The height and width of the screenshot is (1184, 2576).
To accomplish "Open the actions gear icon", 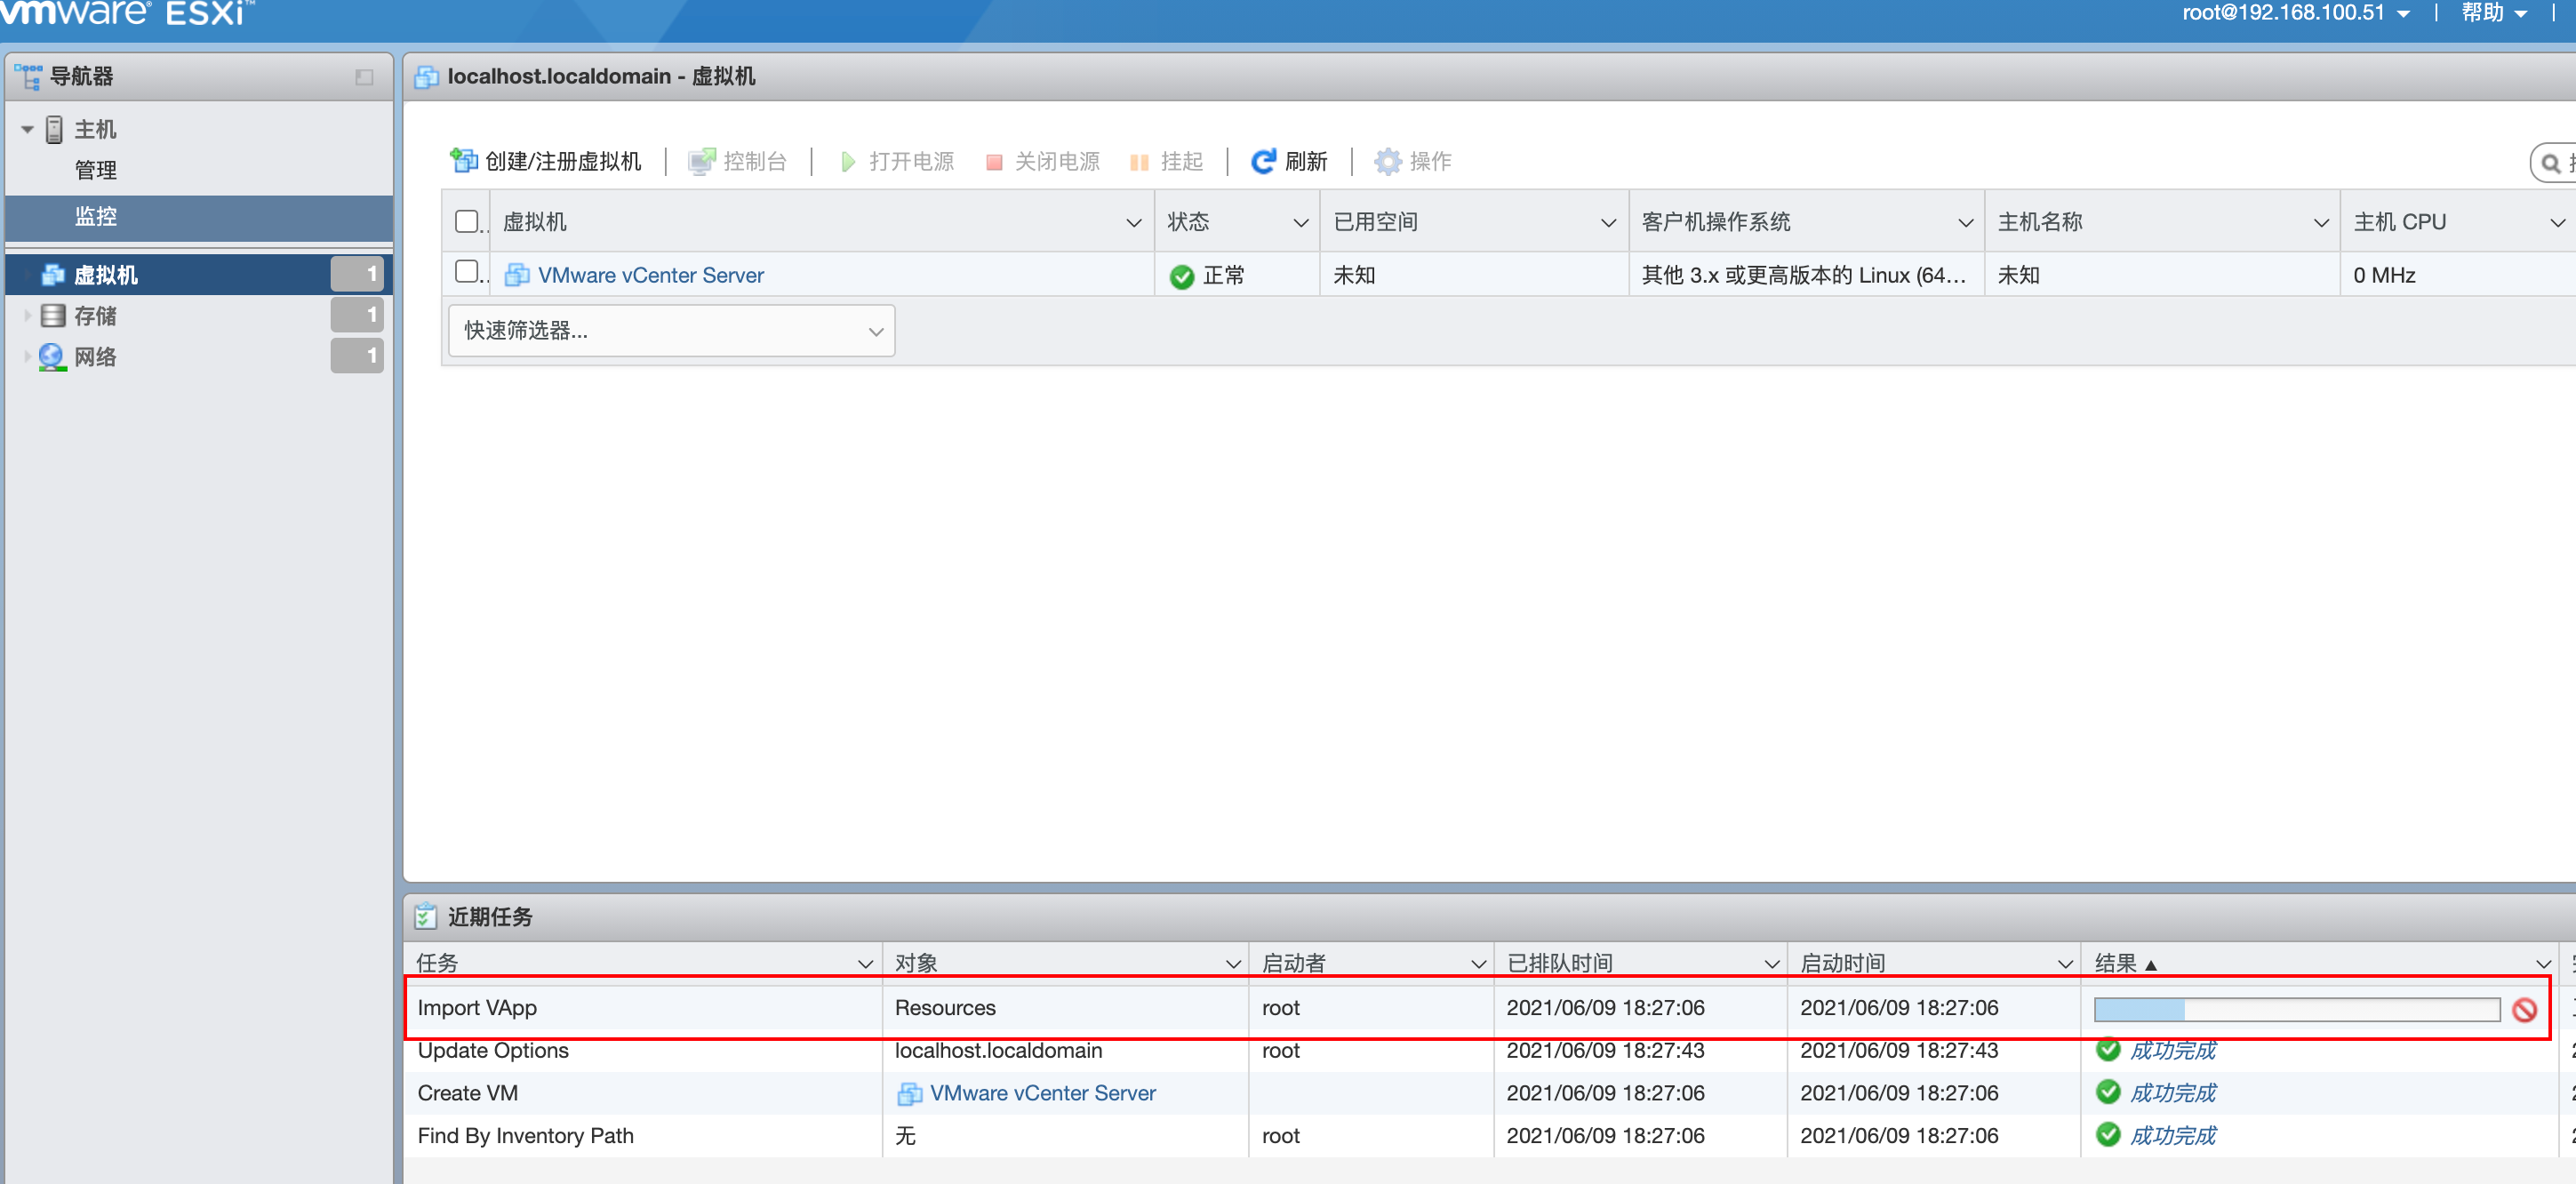I will point(1387,161).
